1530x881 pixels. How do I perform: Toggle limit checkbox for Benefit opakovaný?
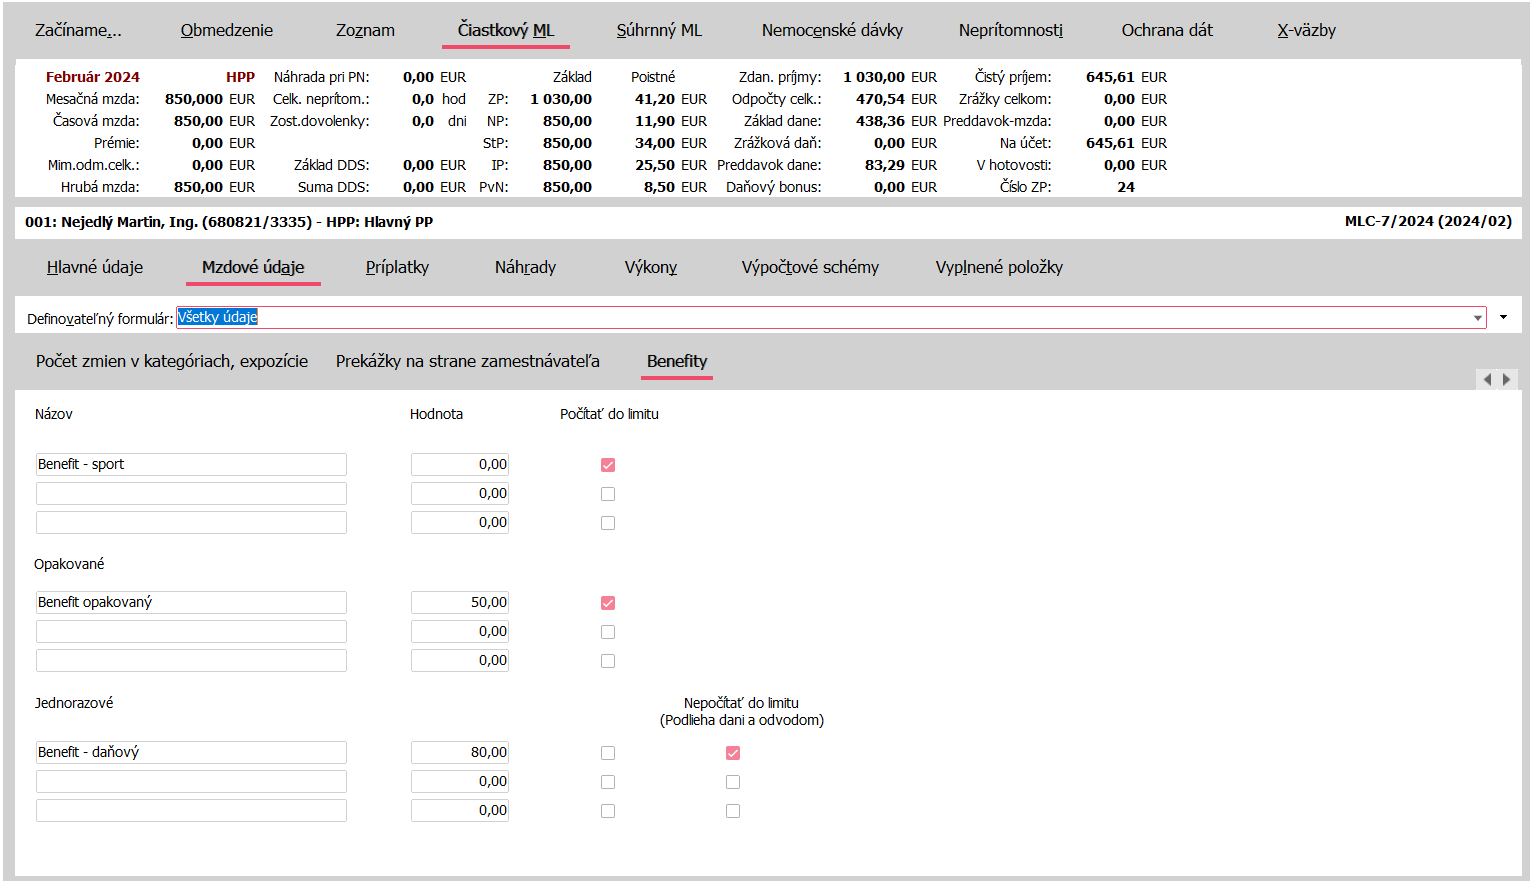click(x=608, y=603)
